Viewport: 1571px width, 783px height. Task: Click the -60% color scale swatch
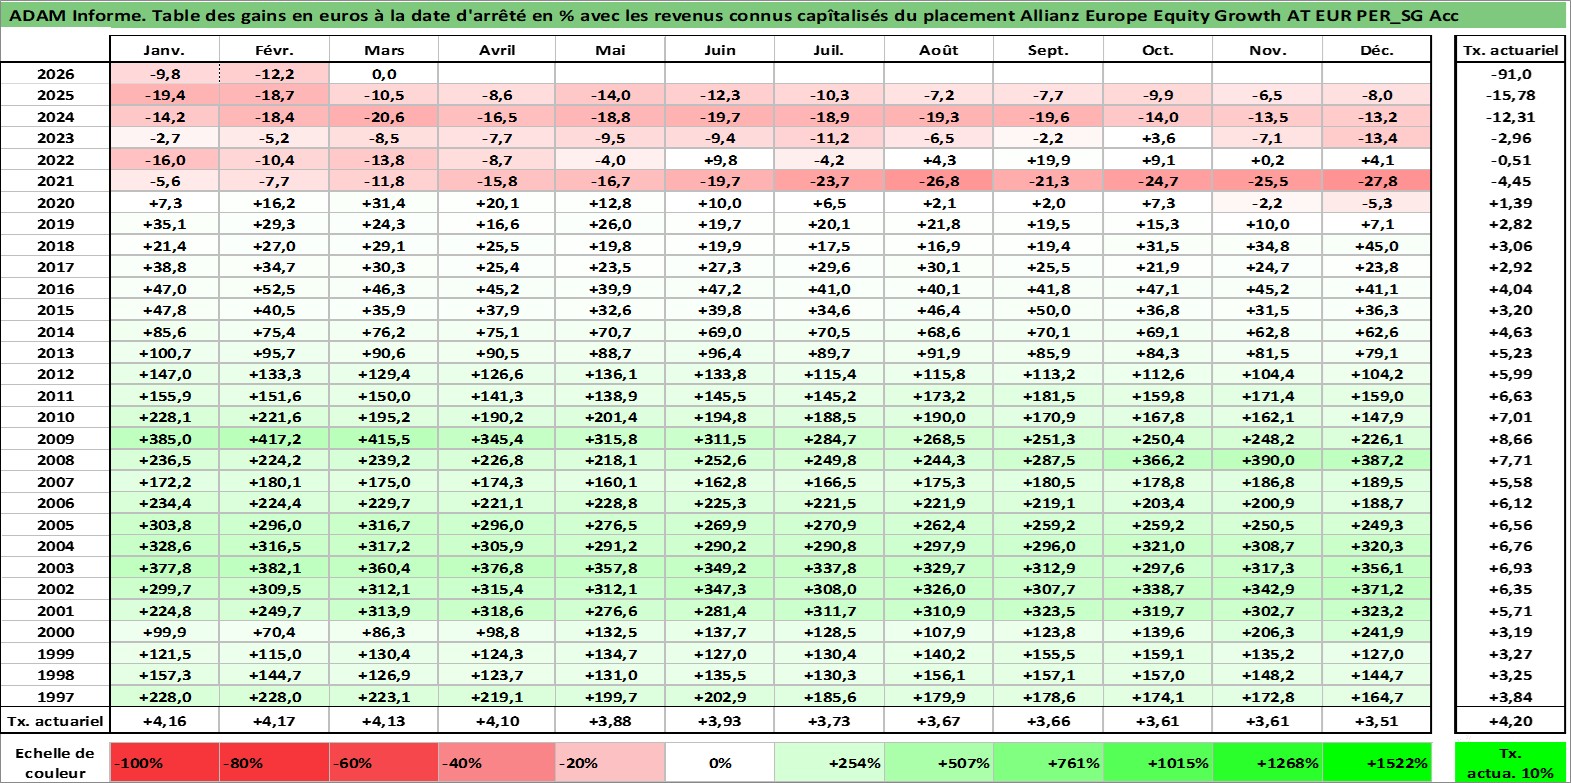384,762
